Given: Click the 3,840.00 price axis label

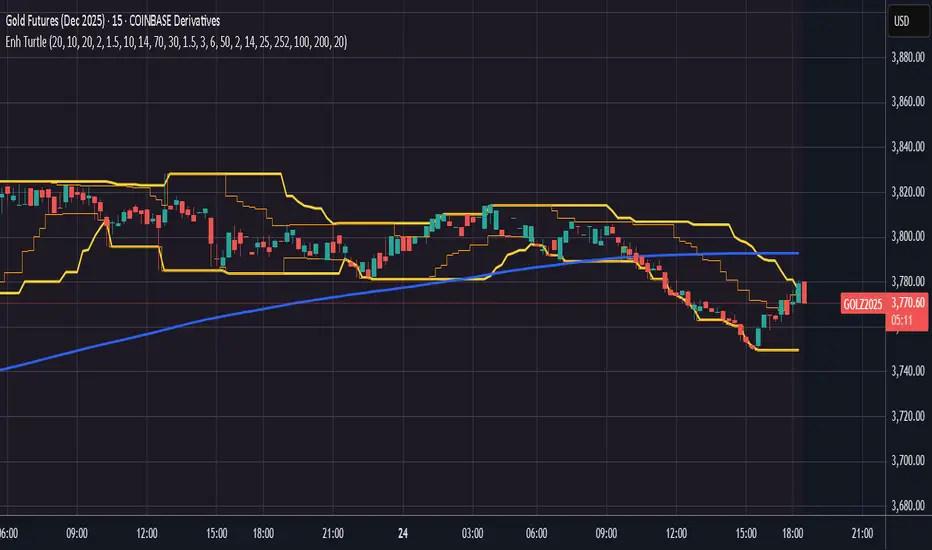Looking at the screenshot, I should pyautogui.click(x=908, y=146).
